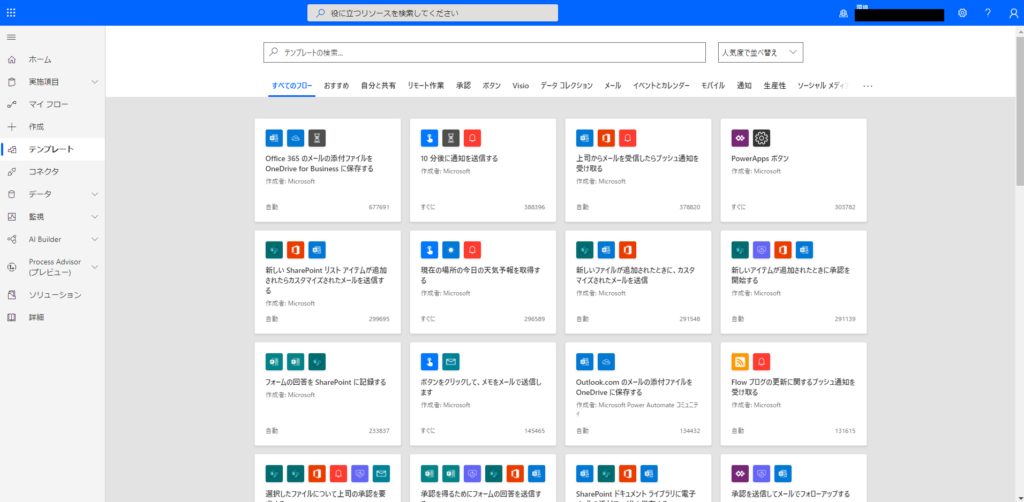Open the 新しいファイルが追加されたときに template card
1024x502 pixels.
pyautogui.click(x=639, y=282)
